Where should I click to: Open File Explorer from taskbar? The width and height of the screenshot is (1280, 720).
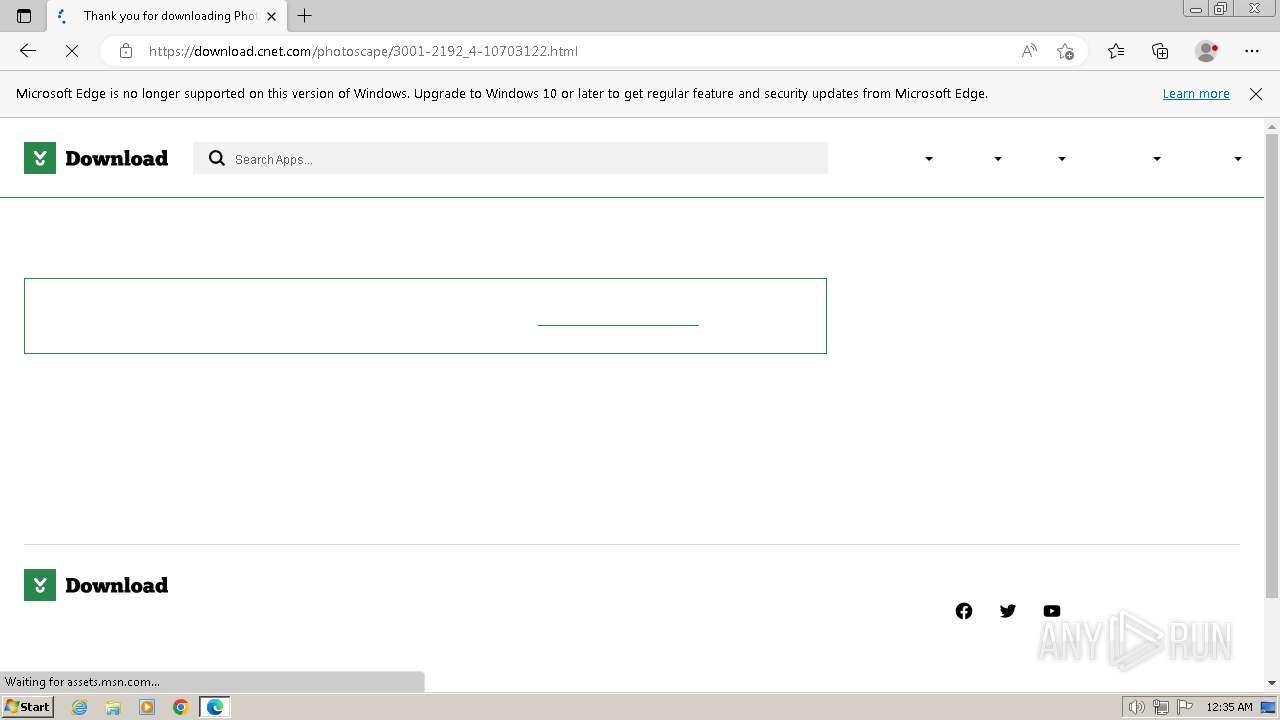[x=113, y=707]
